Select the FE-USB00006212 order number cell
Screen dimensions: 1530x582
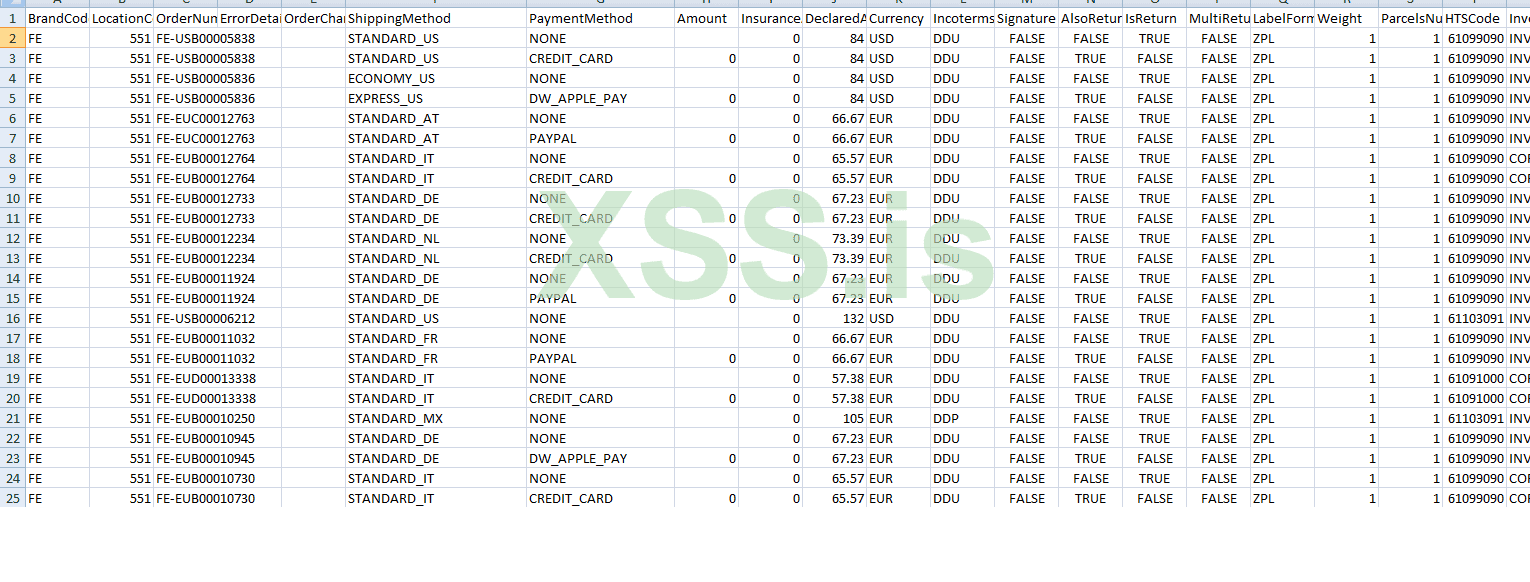[205, 318]
